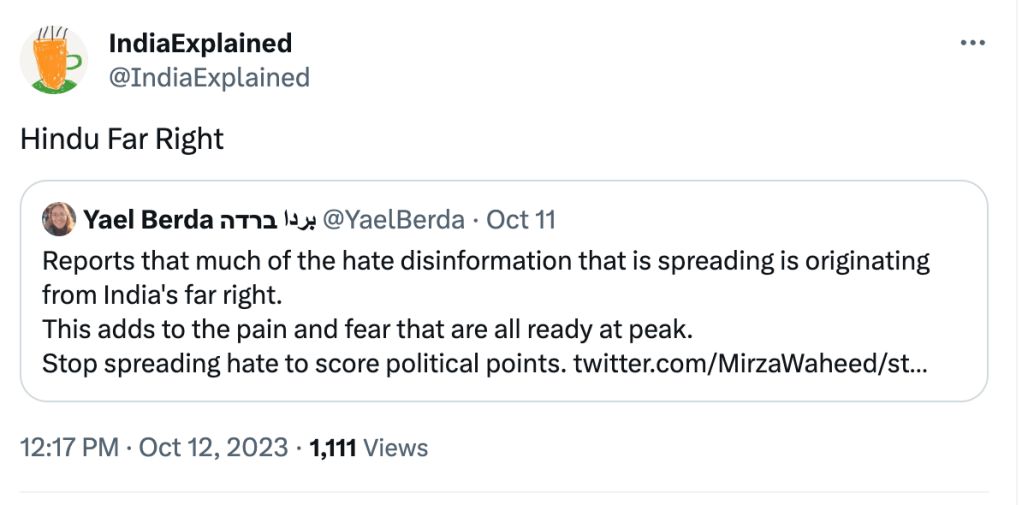Screen dimensions: 1022x505
Task: Click the 1,111 view count number
Action: pyautogui.click(x=333, y=448)
